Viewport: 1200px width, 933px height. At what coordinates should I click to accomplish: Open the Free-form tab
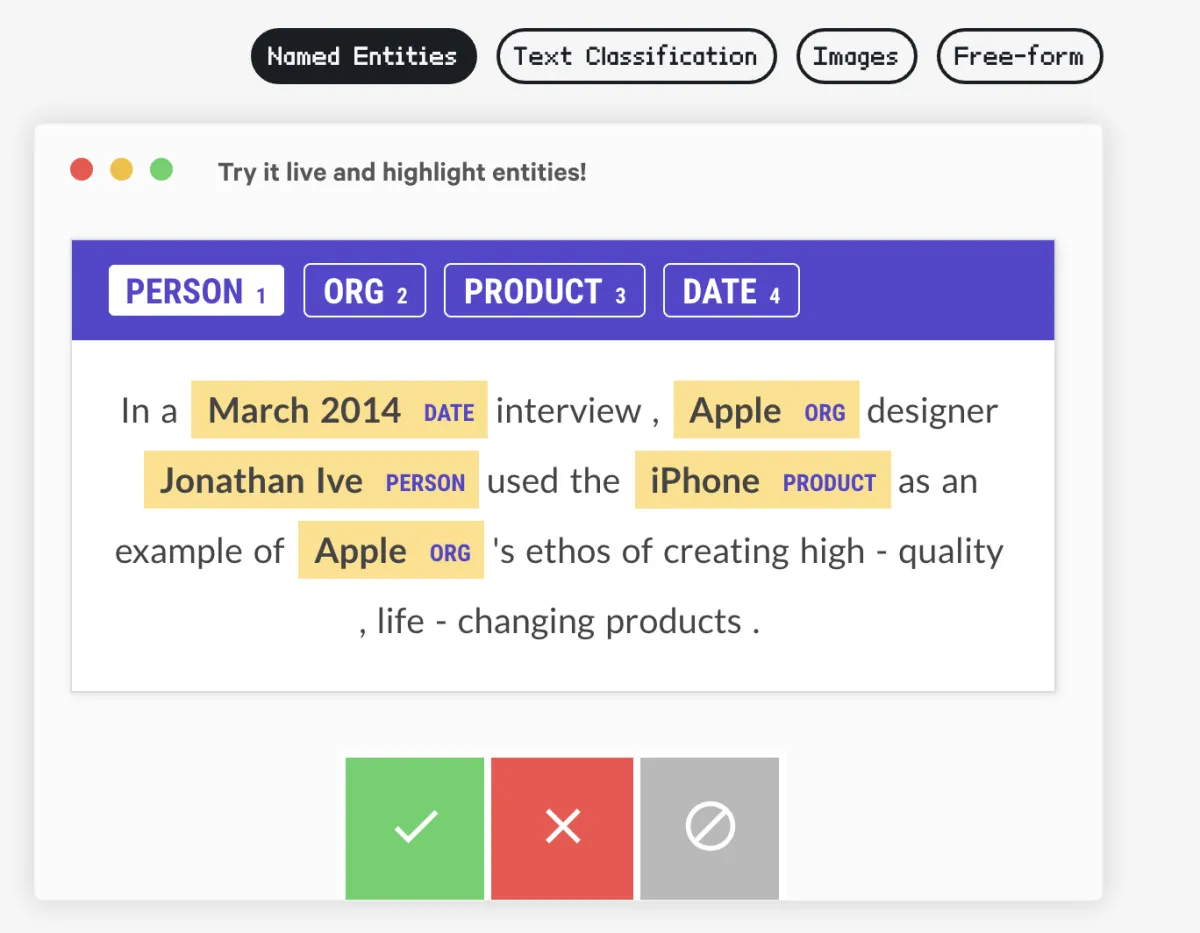tap(1019, 56)
